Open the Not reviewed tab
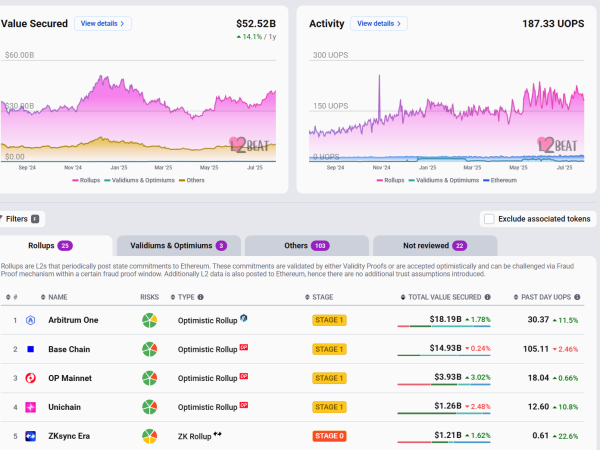Viewport: 600px width, 450px height. (435, 246)
